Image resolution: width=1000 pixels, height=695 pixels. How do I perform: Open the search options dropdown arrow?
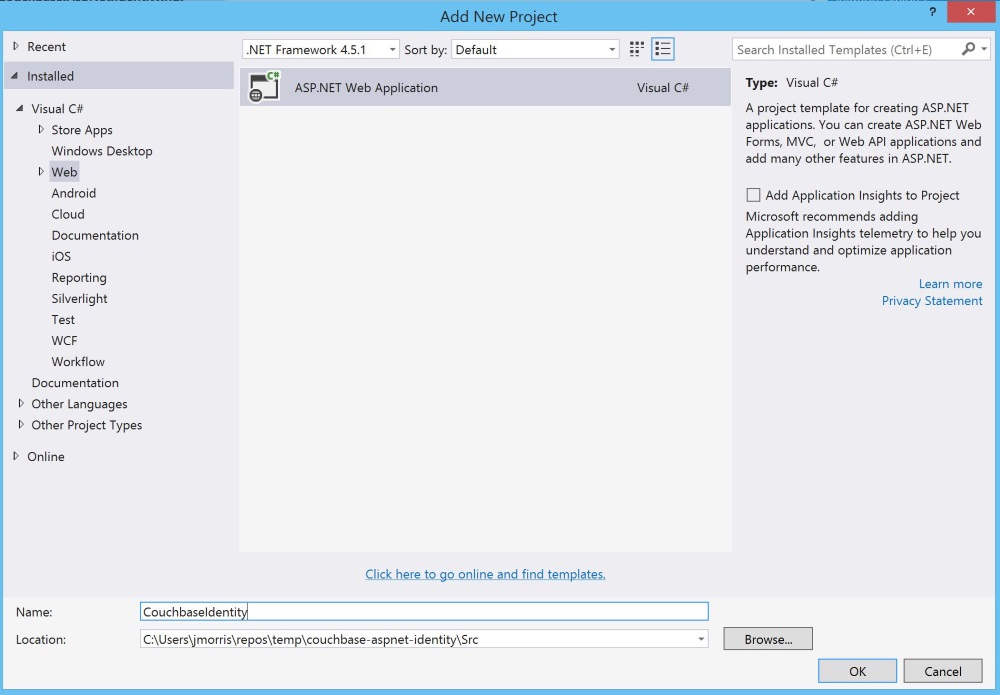click(x=984, y=49)
